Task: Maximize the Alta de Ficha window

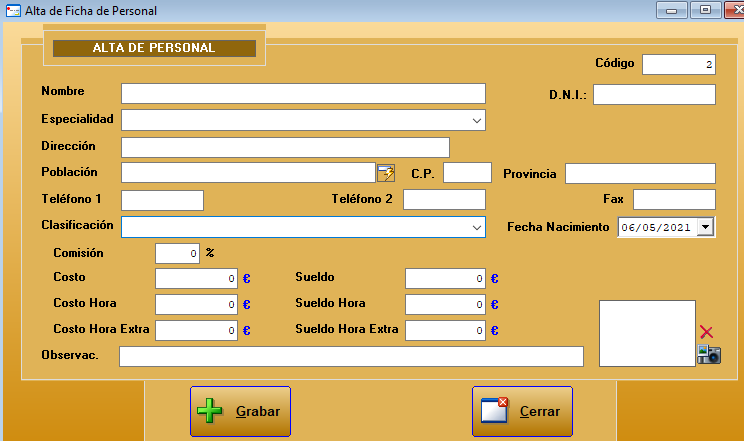Action: 706,10
